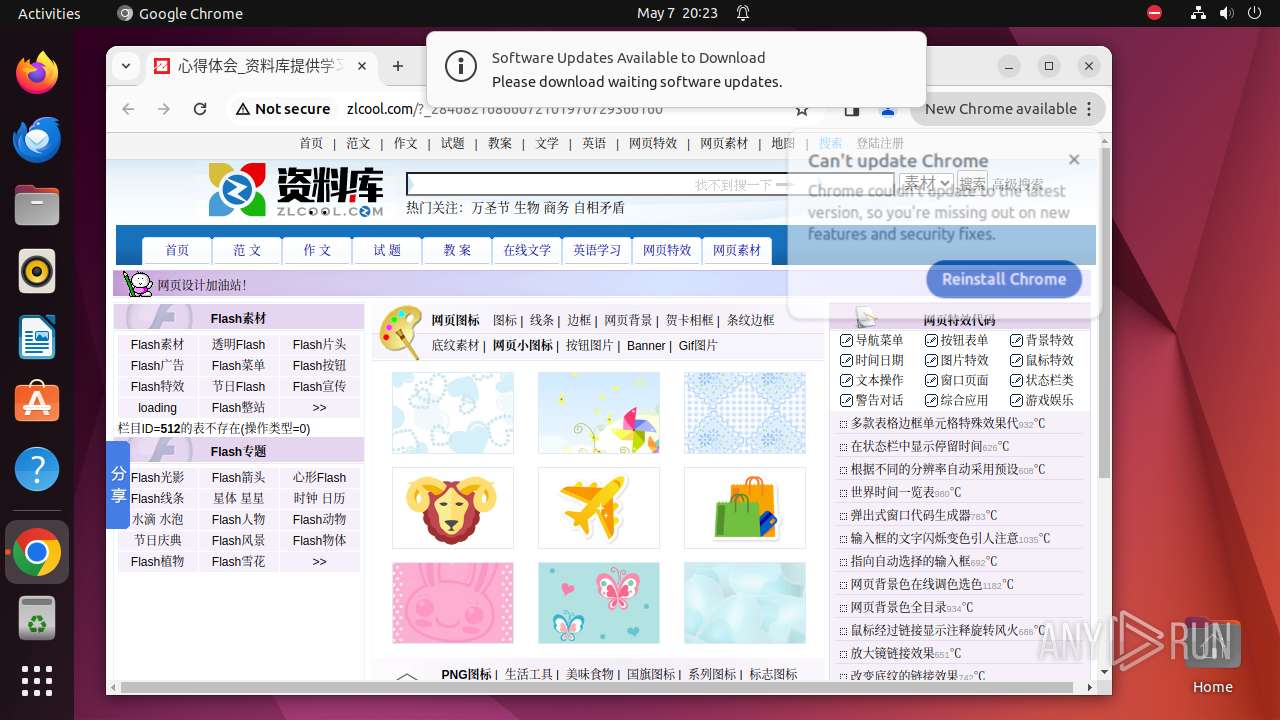Viewport: 1280px width, 720px height.
Task: Open the network status icon in system tray
Action: 1198,13
